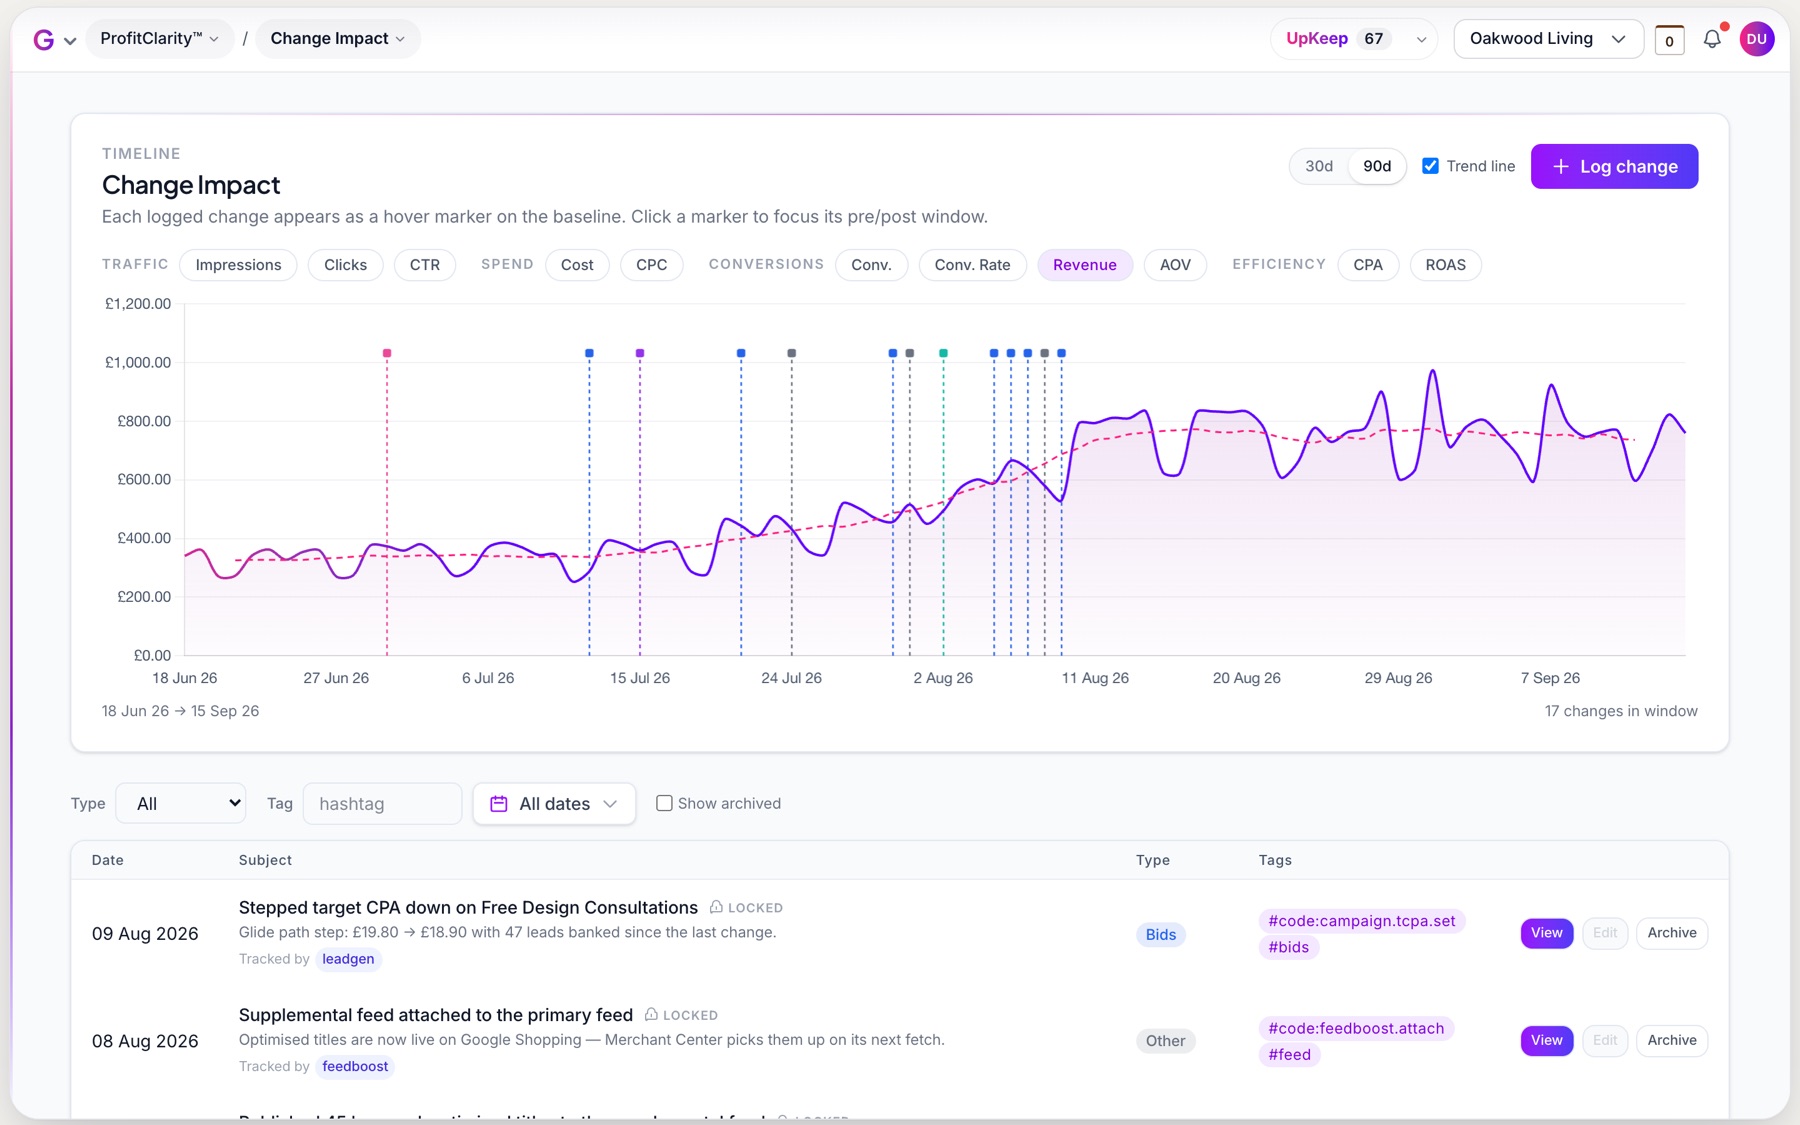This screenshot has width=1800, height=1125.
Task: Archive the Supplemental feed change
Action: 1672,1040
